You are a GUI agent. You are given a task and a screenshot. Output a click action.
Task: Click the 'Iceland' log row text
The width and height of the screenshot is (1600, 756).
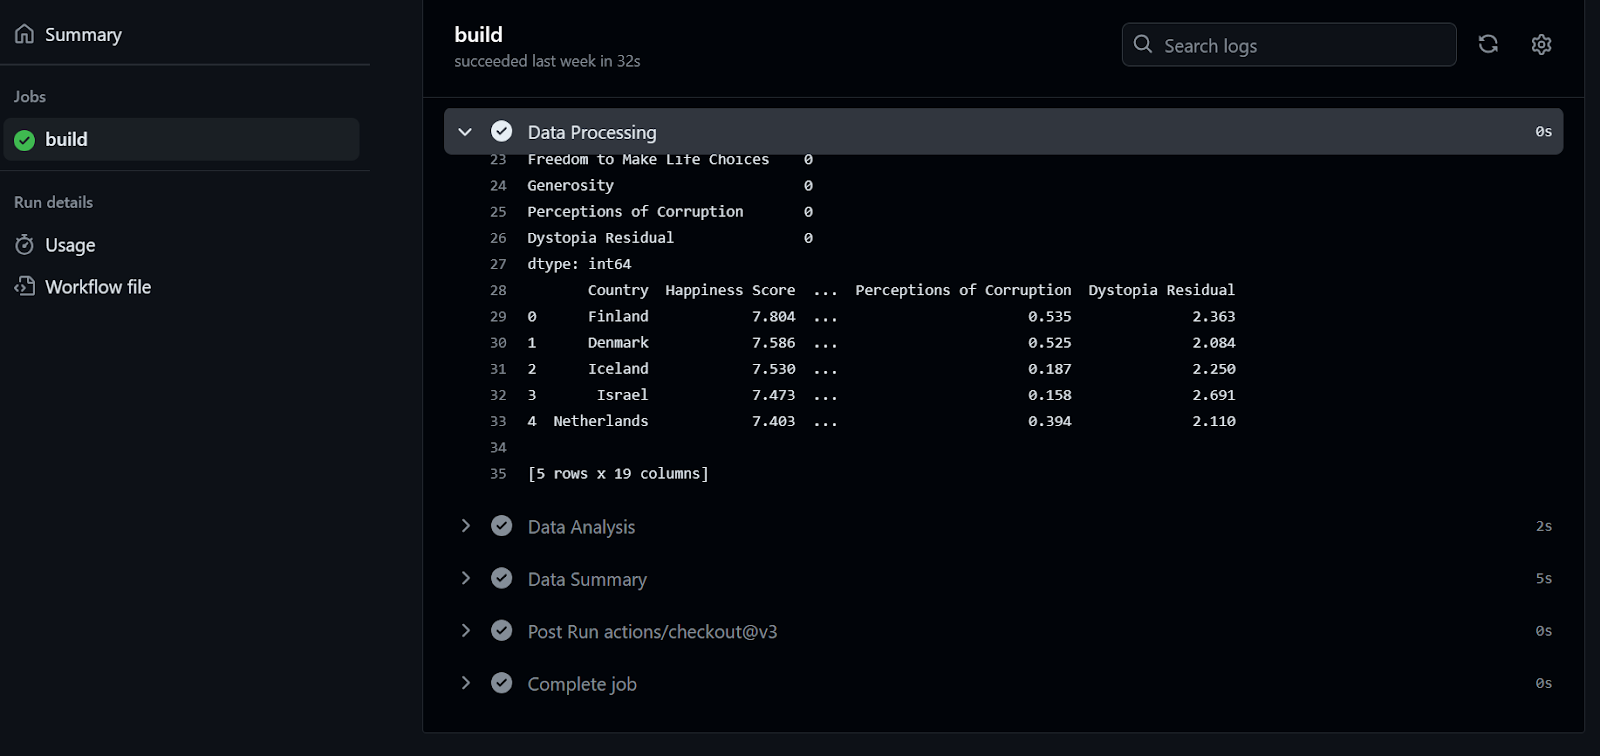(618, 369)
